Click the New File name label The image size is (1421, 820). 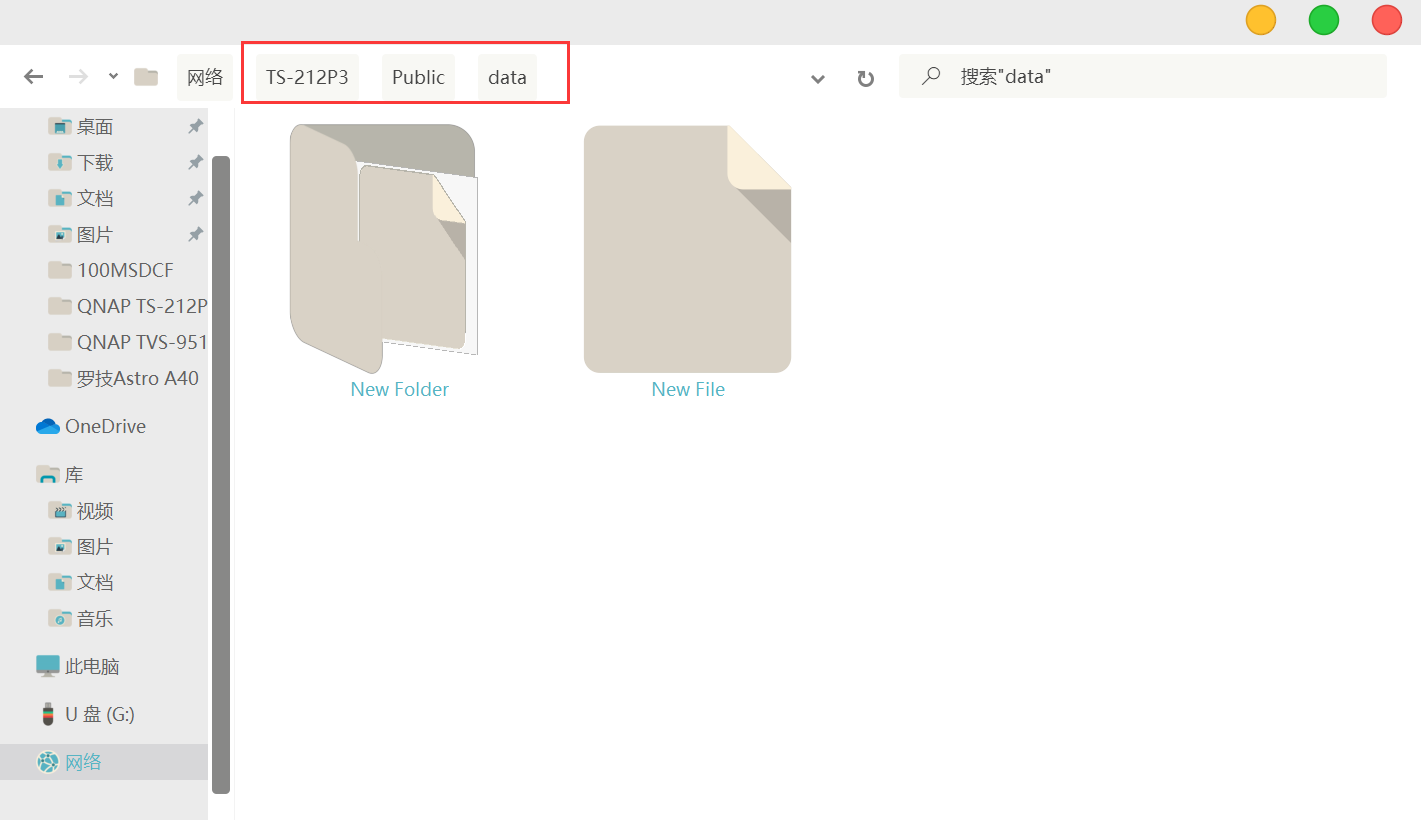coord(688,390)
